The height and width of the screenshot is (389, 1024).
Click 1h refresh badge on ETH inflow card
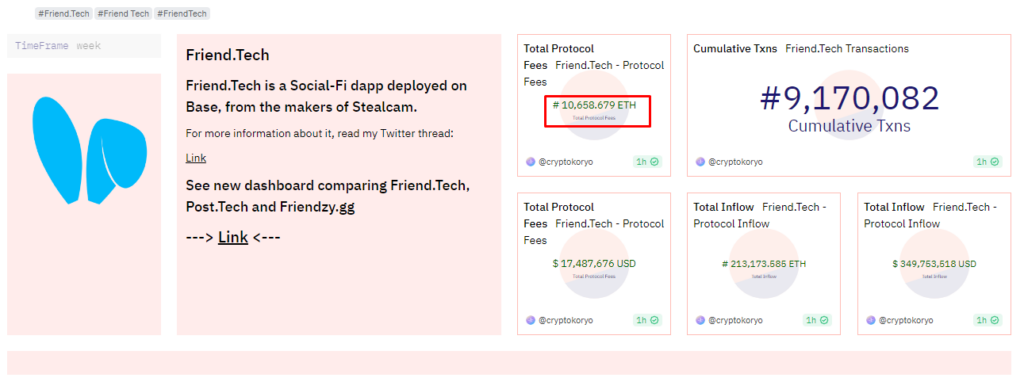[x=817, y=320]
